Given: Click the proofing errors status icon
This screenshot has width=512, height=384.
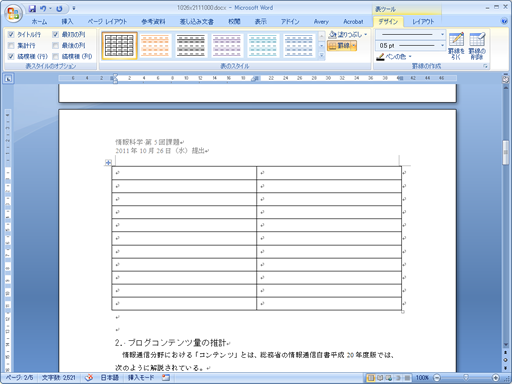Looking at the screenshot, I should [x=89, y=378].
